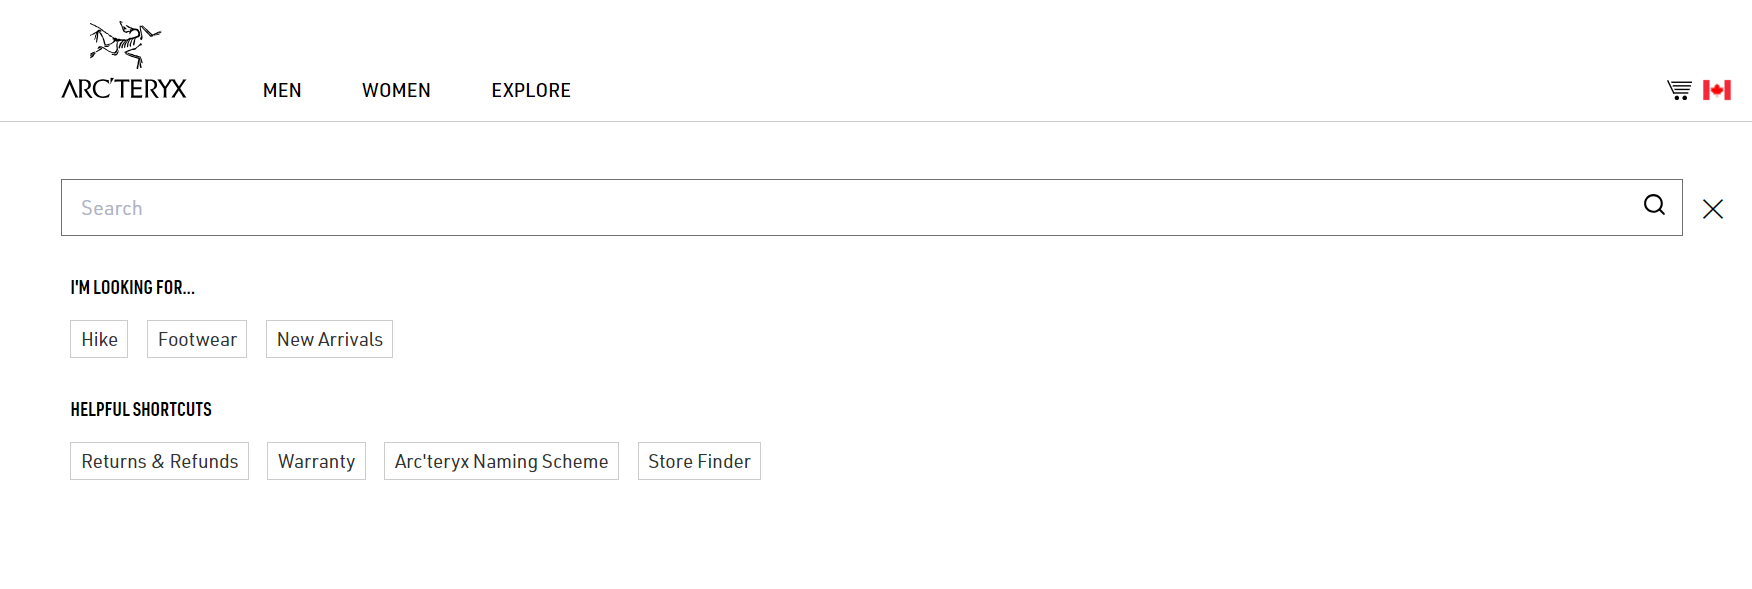Click the Arc'teryx fossil bird logo

pos(125,45)
